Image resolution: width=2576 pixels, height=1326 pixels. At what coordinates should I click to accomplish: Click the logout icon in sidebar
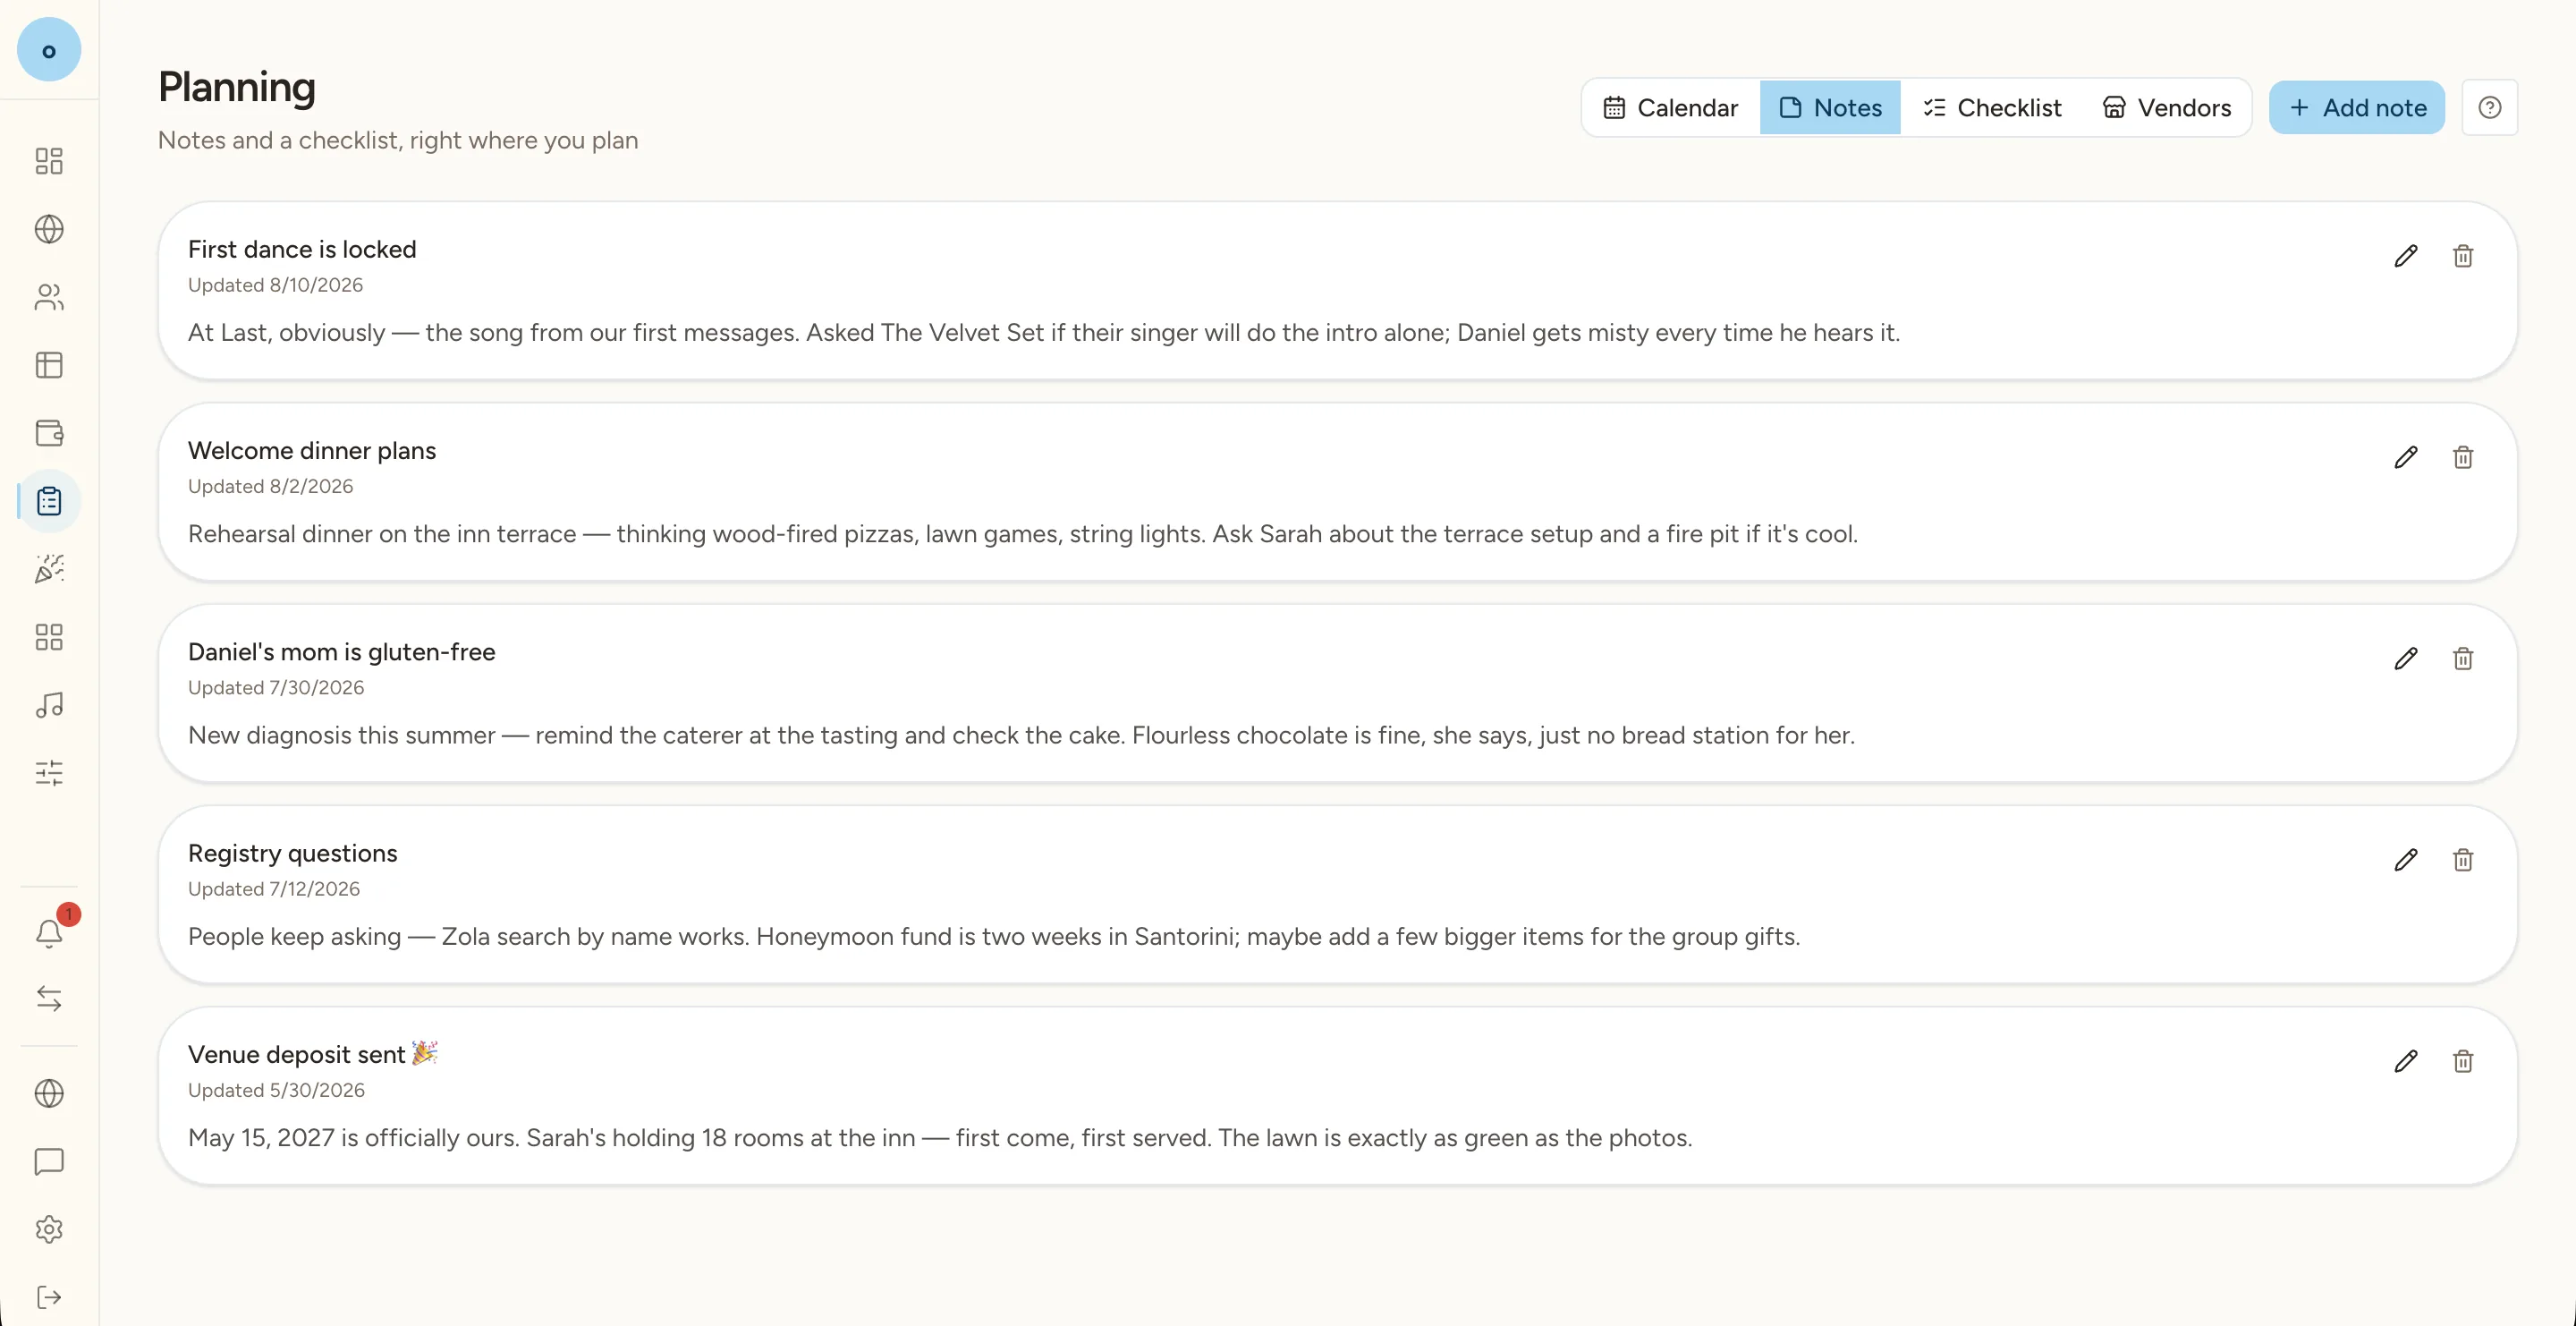49,1297
